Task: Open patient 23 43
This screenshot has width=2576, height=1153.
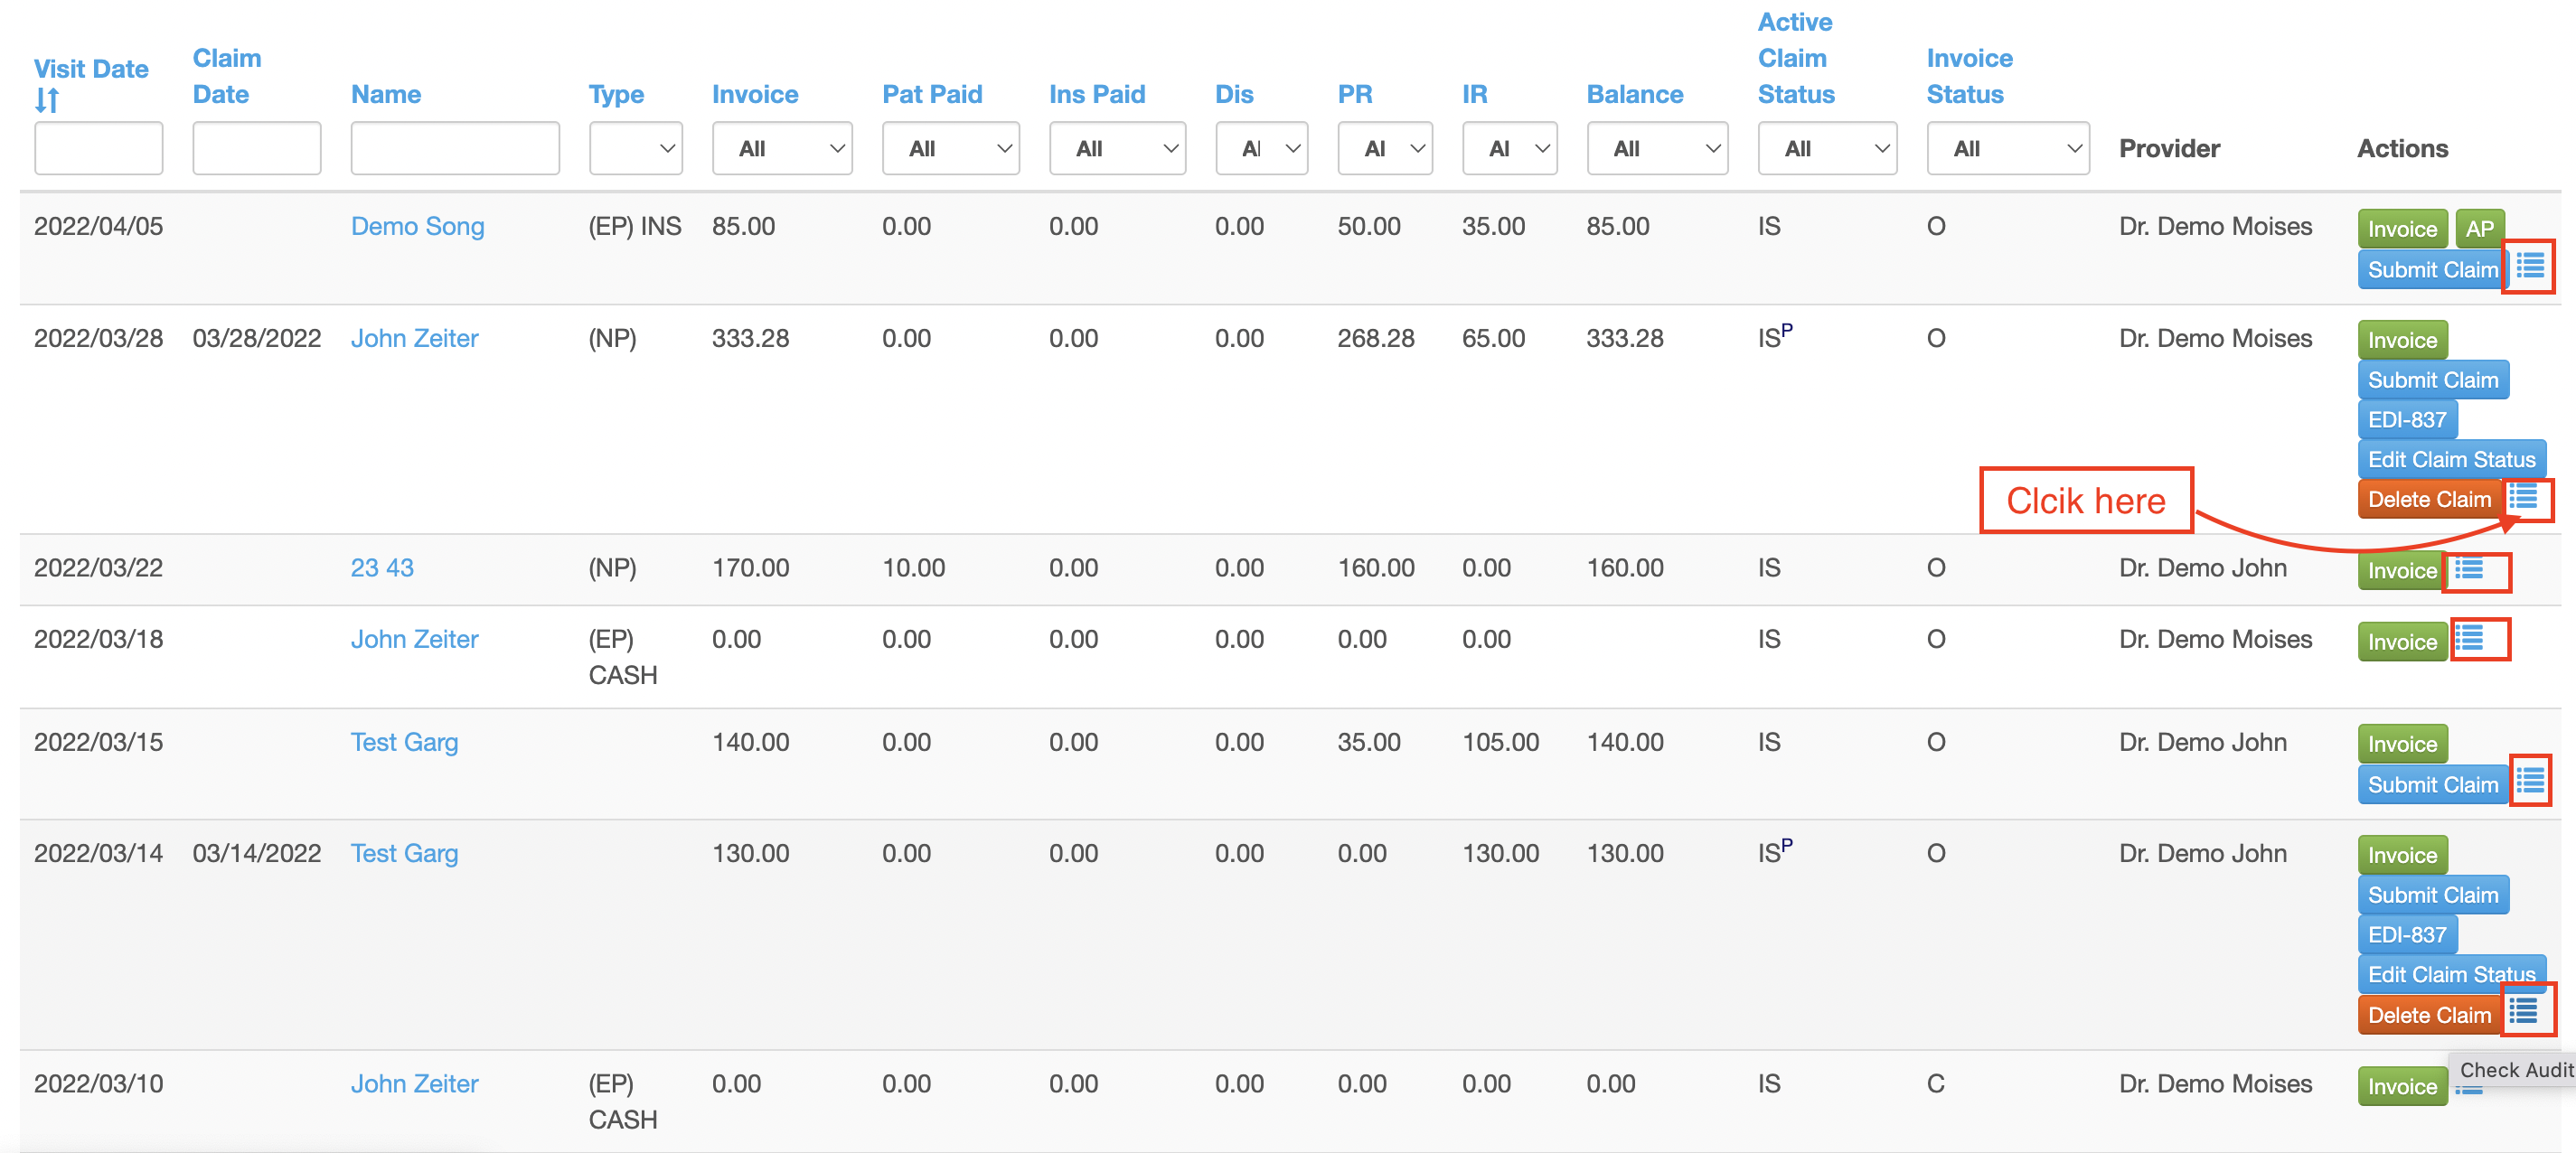Action: coord(382,568)
